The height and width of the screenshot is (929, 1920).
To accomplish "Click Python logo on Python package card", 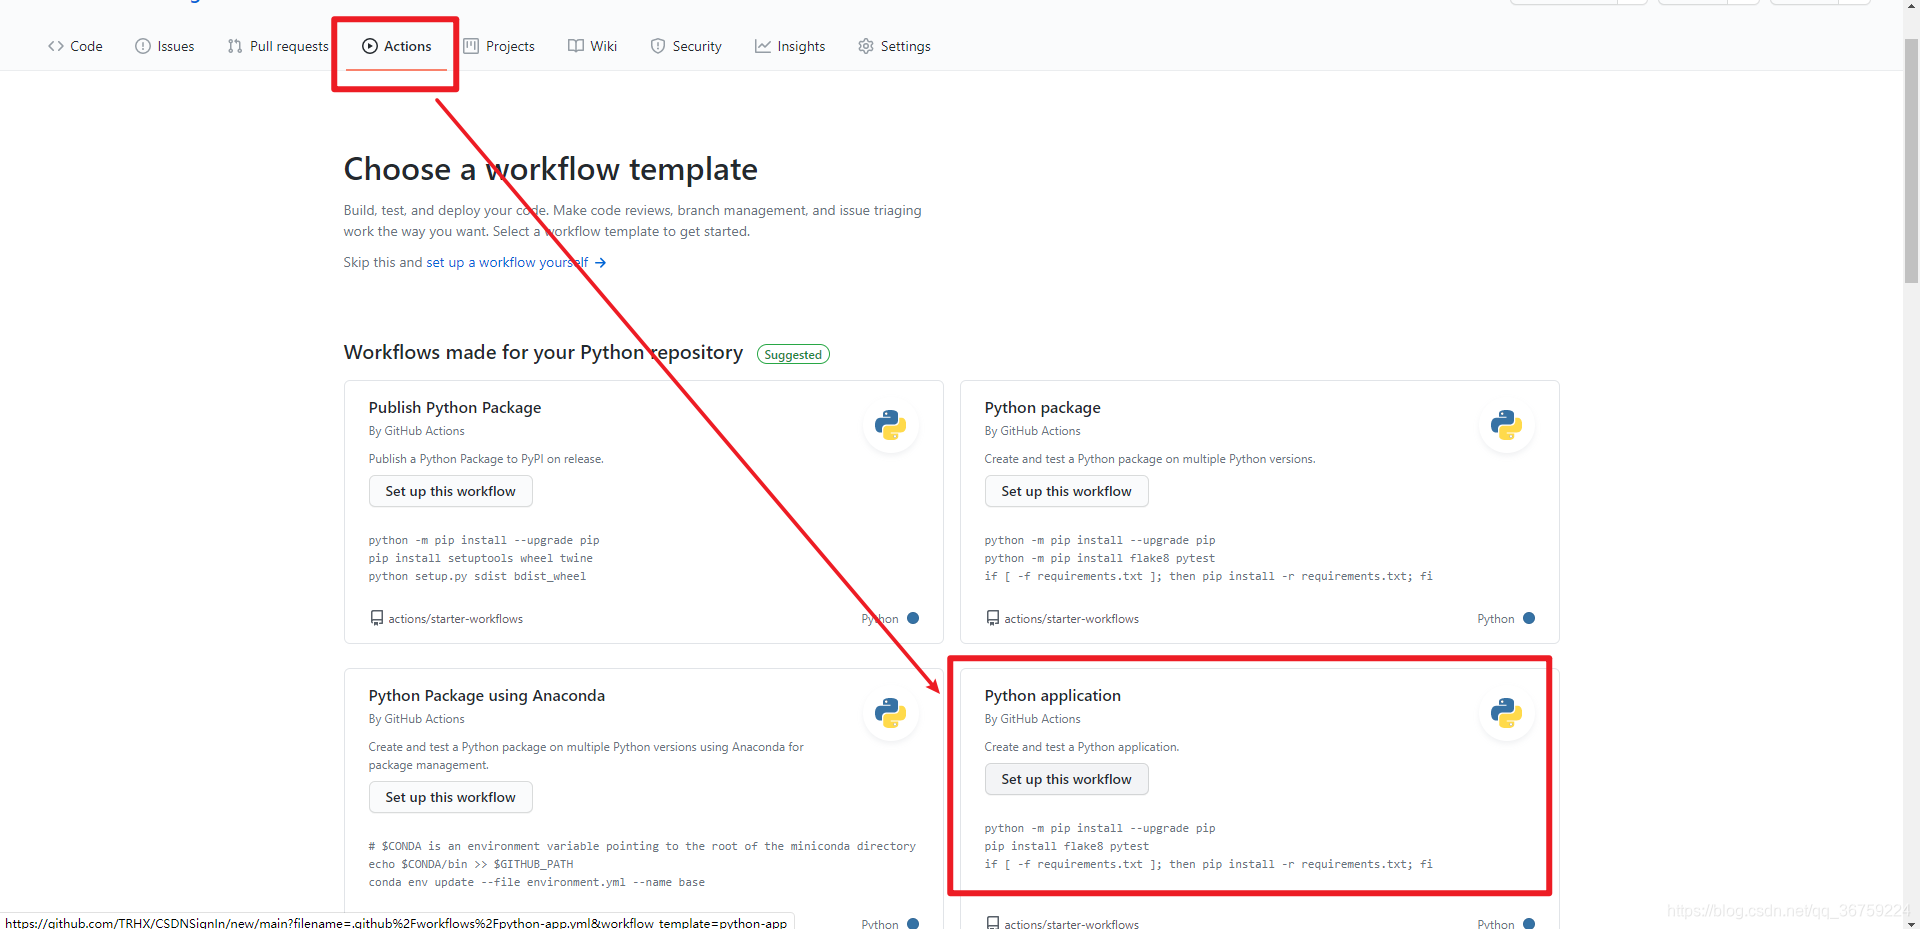I will 1506,425.
